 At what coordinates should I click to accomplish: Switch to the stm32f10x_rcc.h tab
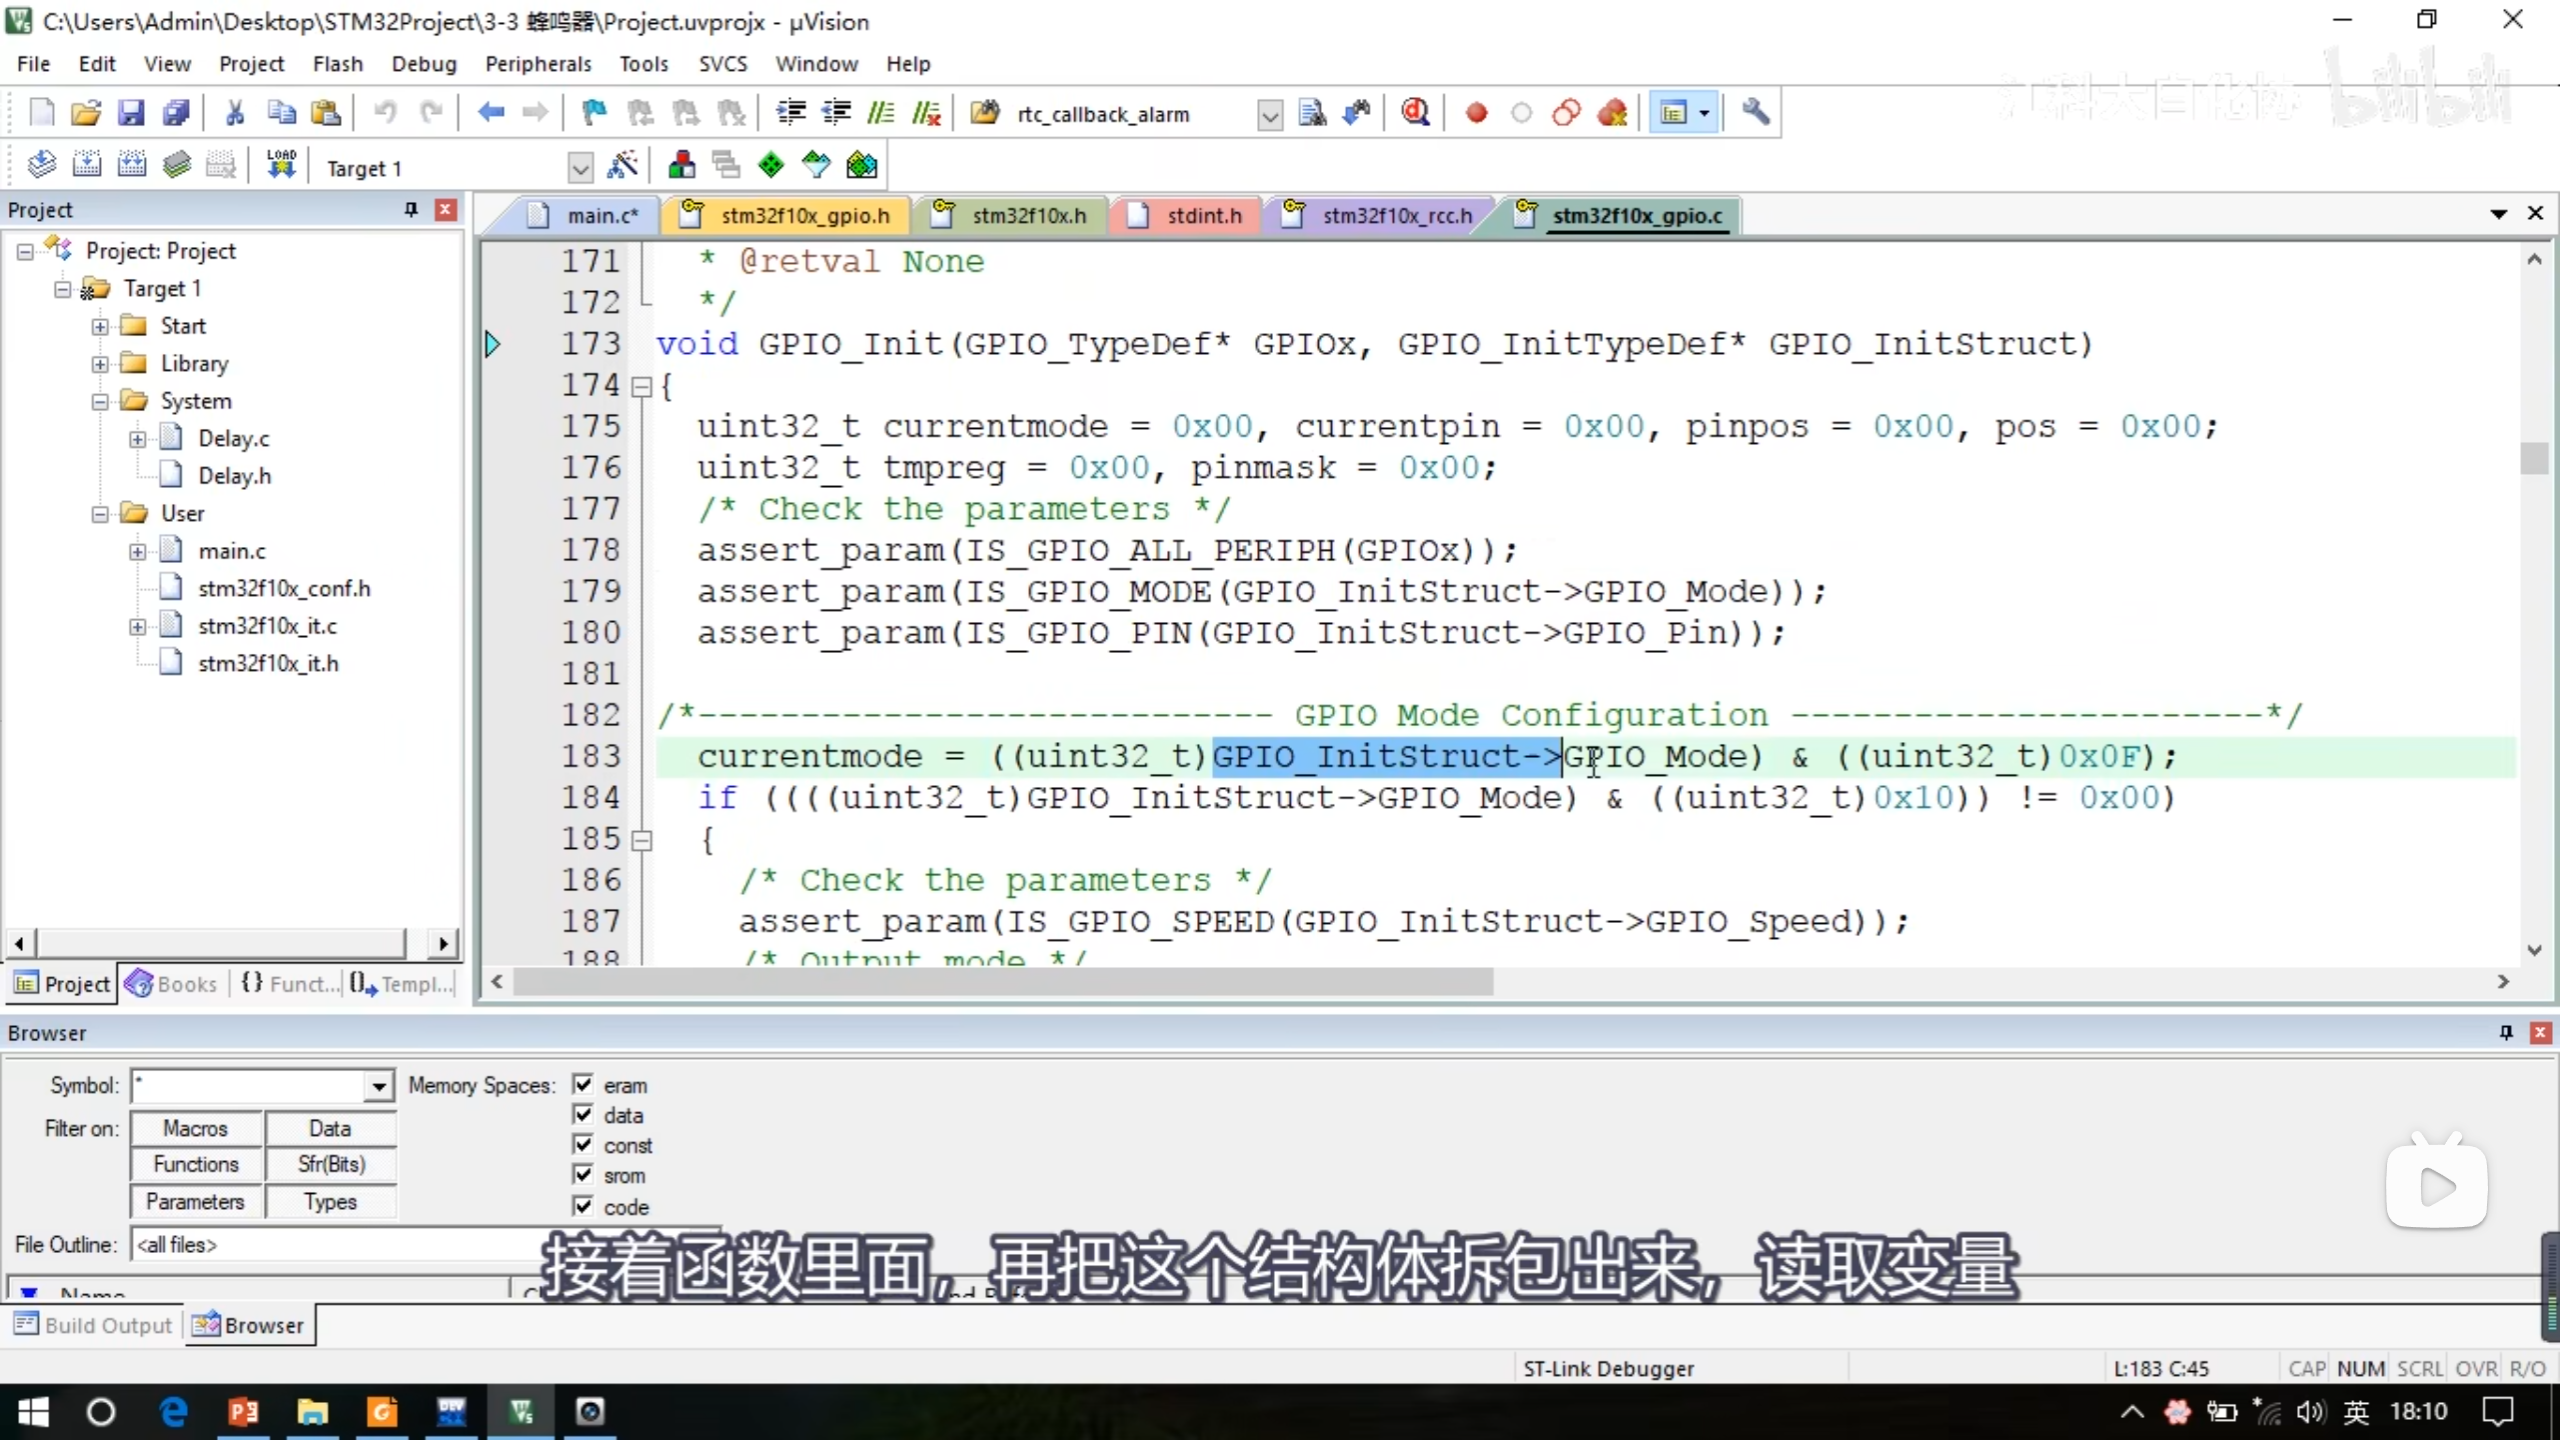1395,216
